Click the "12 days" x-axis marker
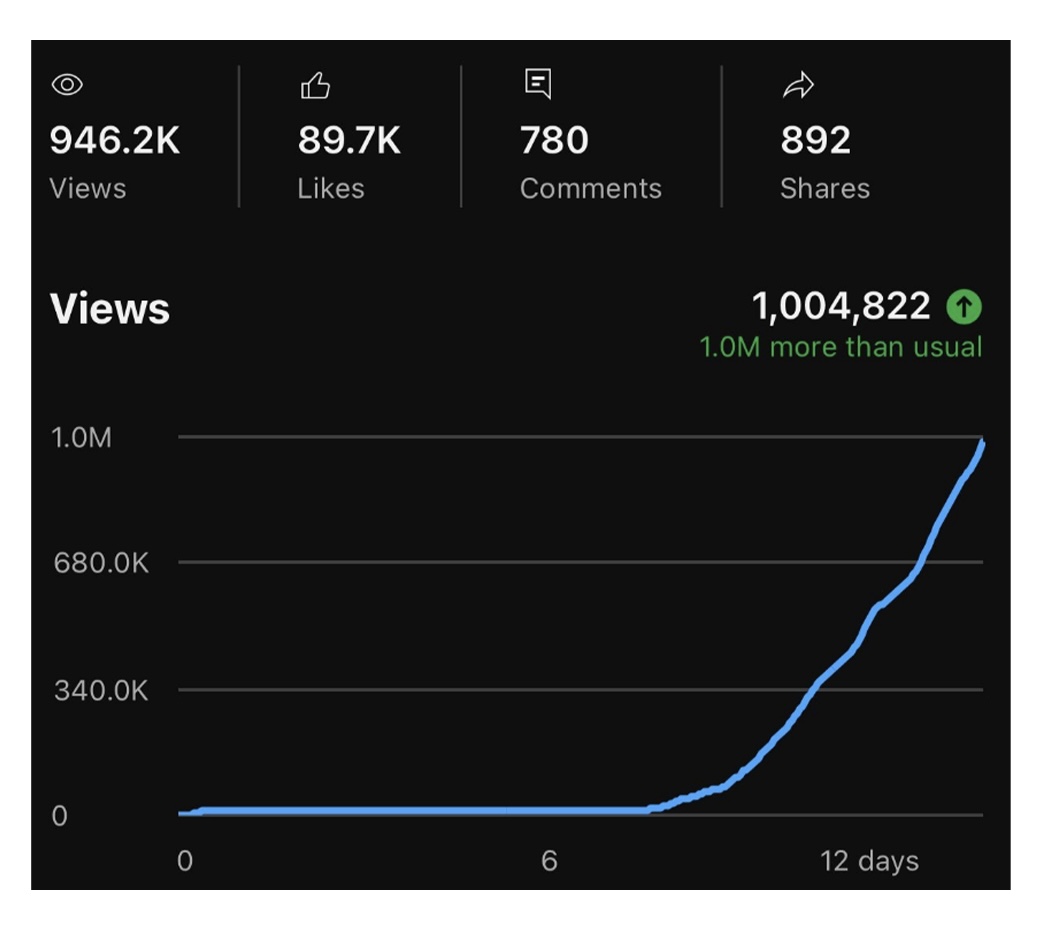 (x=868, y=861)
